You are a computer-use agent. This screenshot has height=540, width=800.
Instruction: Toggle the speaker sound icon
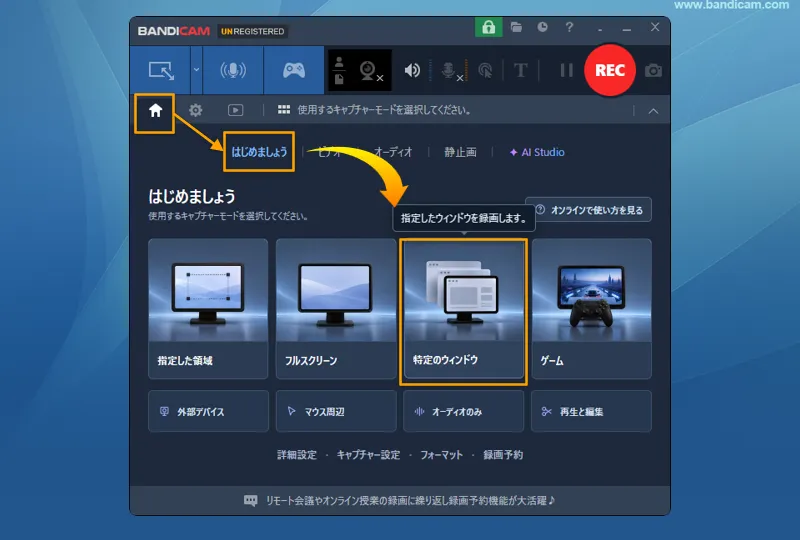(412, 70)
